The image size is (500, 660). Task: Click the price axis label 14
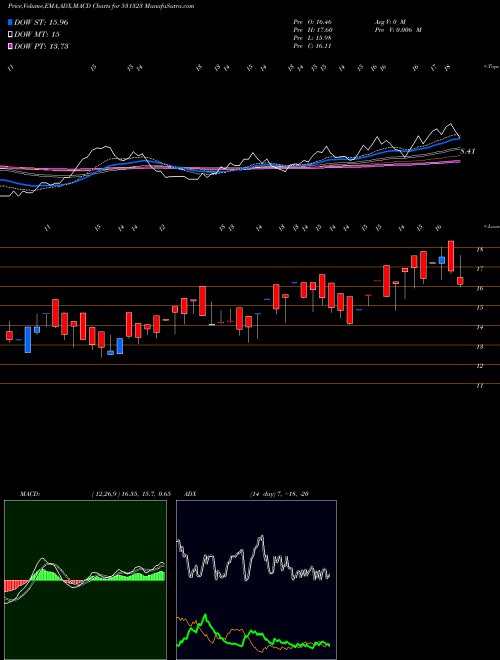click(479, 327)
